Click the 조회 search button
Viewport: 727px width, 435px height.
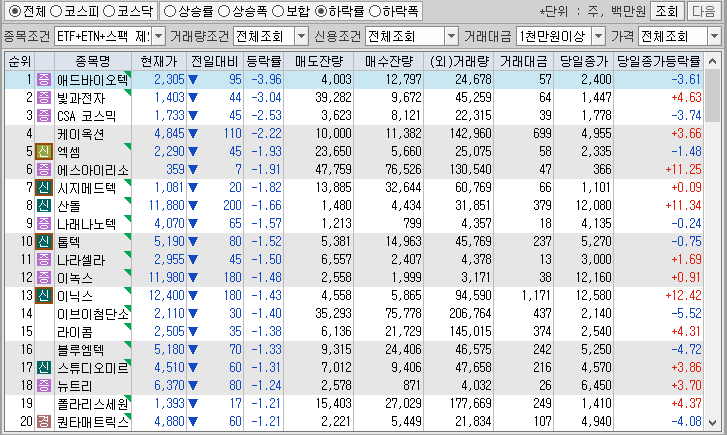(667, 11)
